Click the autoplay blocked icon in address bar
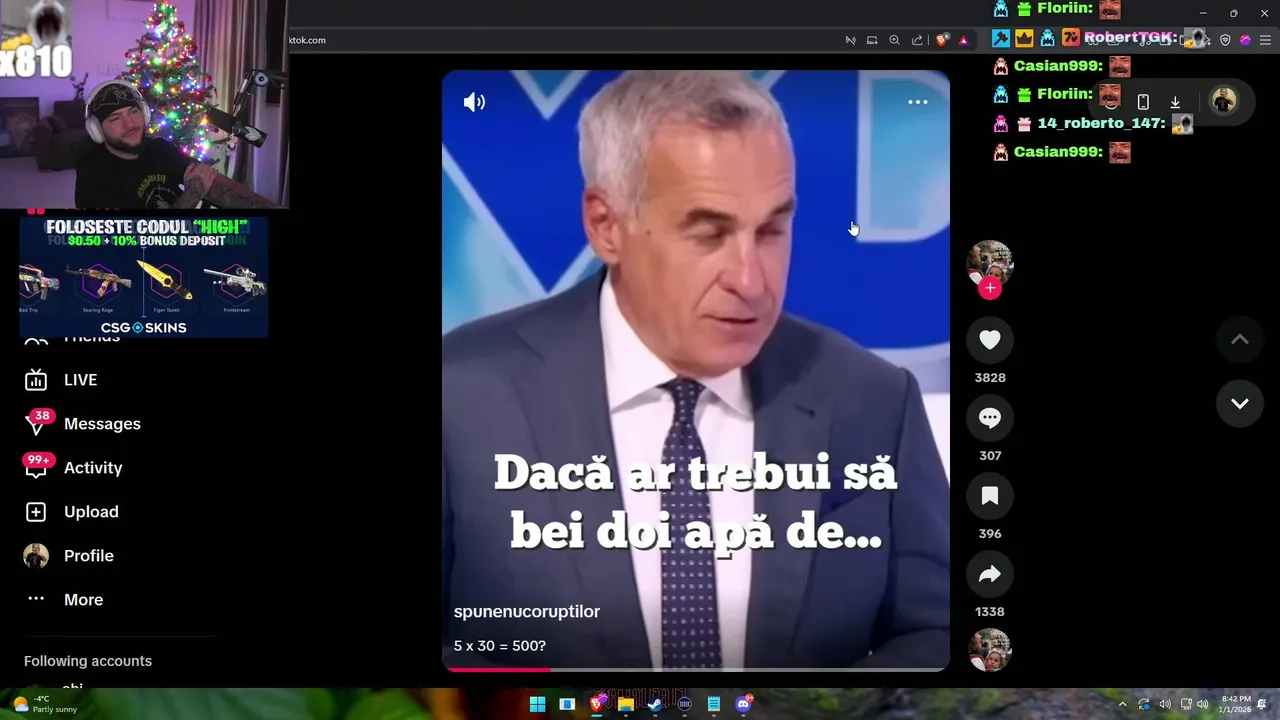The height and width of the screenshot is (720, 1280). pos(850,40)
